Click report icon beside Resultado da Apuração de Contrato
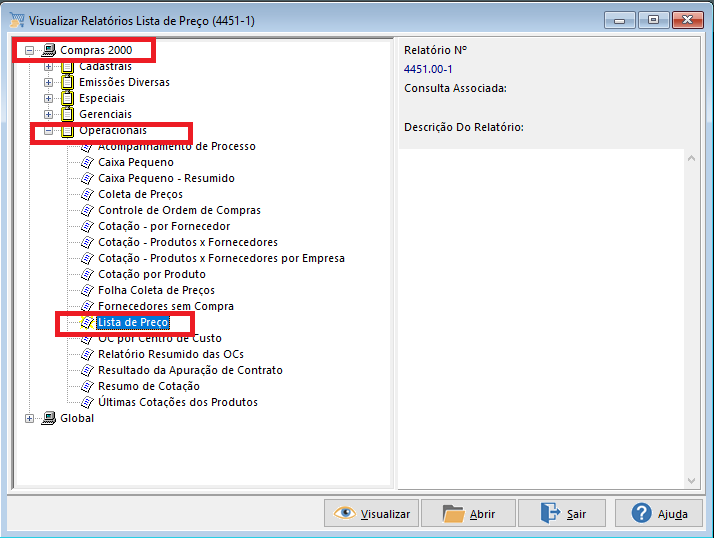 [87, 370]
